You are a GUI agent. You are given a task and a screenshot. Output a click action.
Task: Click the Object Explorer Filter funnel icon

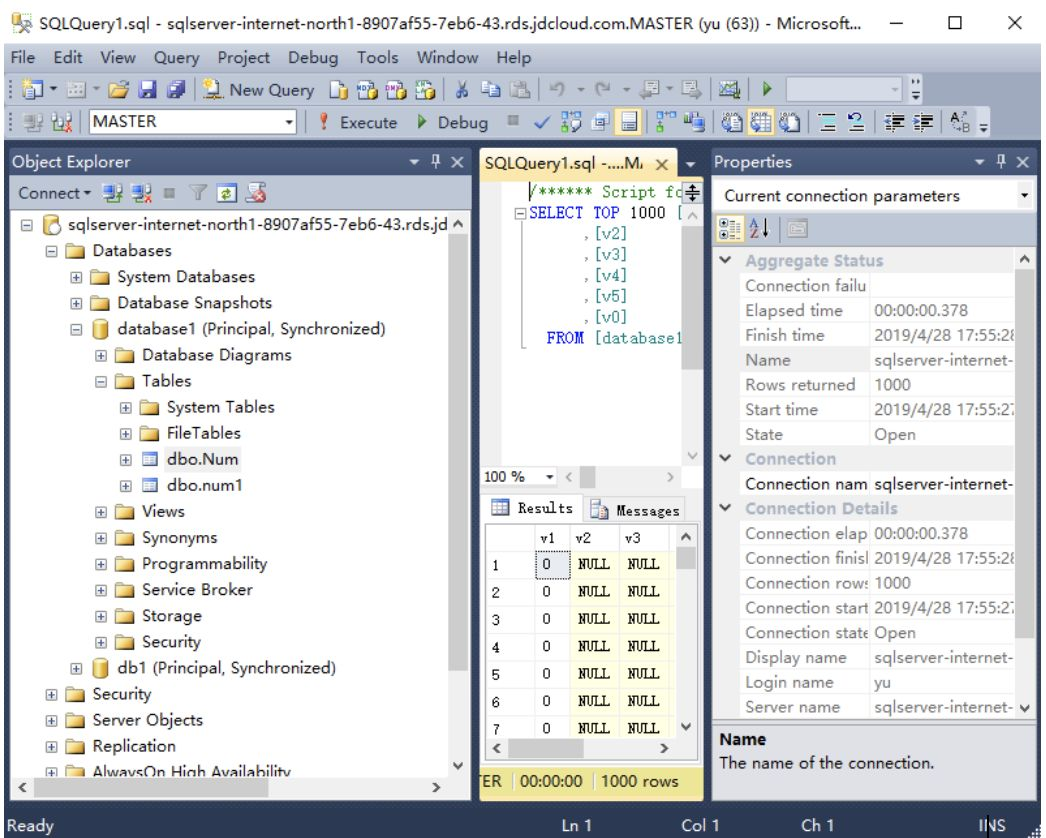pos(197,193)
